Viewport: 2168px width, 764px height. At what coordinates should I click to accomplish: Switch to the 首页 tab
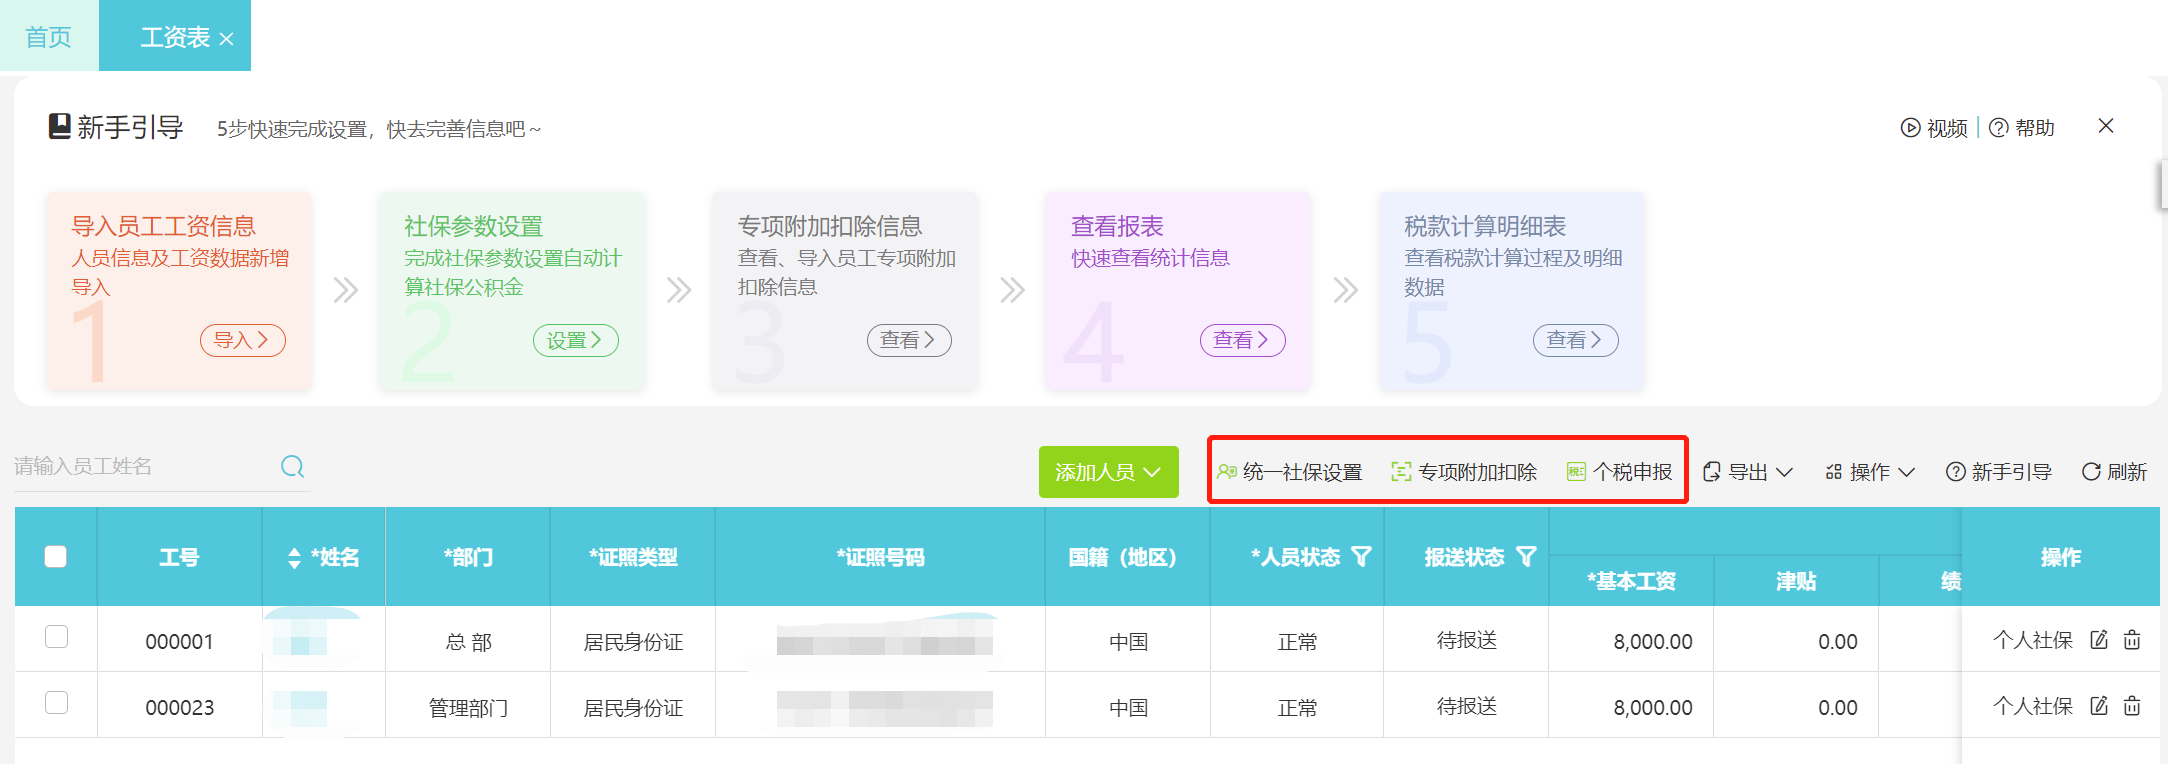click(48, 37)
